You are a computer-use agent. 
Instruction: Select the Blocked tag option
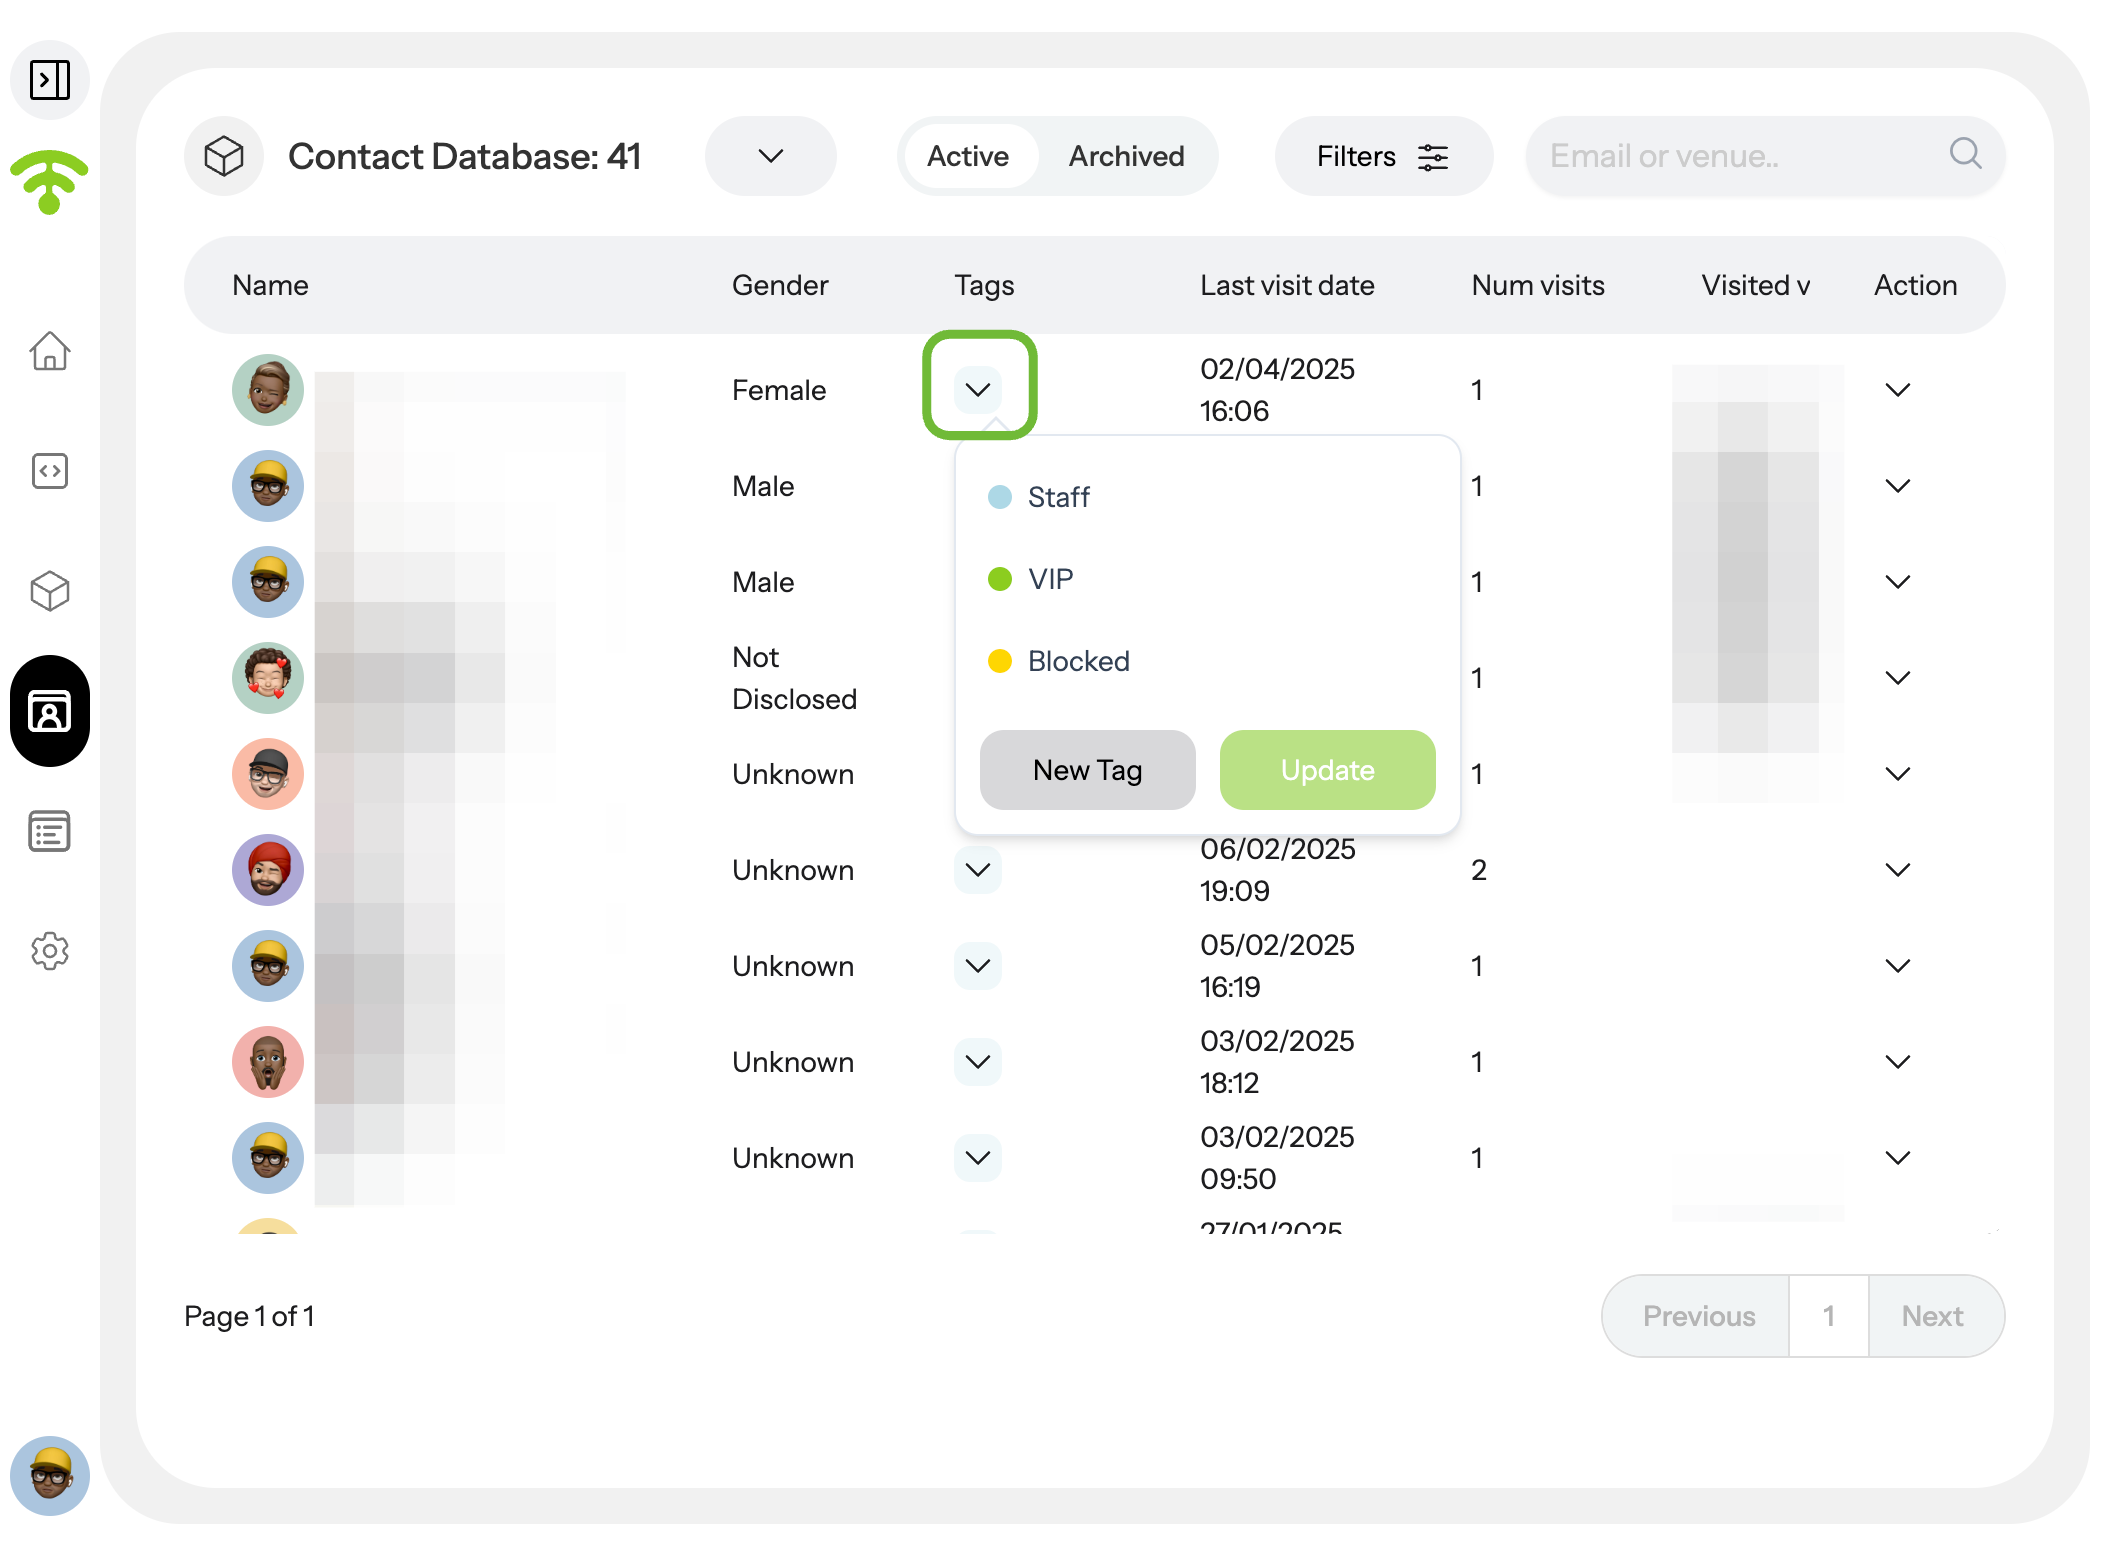[x=1207, y=661]
